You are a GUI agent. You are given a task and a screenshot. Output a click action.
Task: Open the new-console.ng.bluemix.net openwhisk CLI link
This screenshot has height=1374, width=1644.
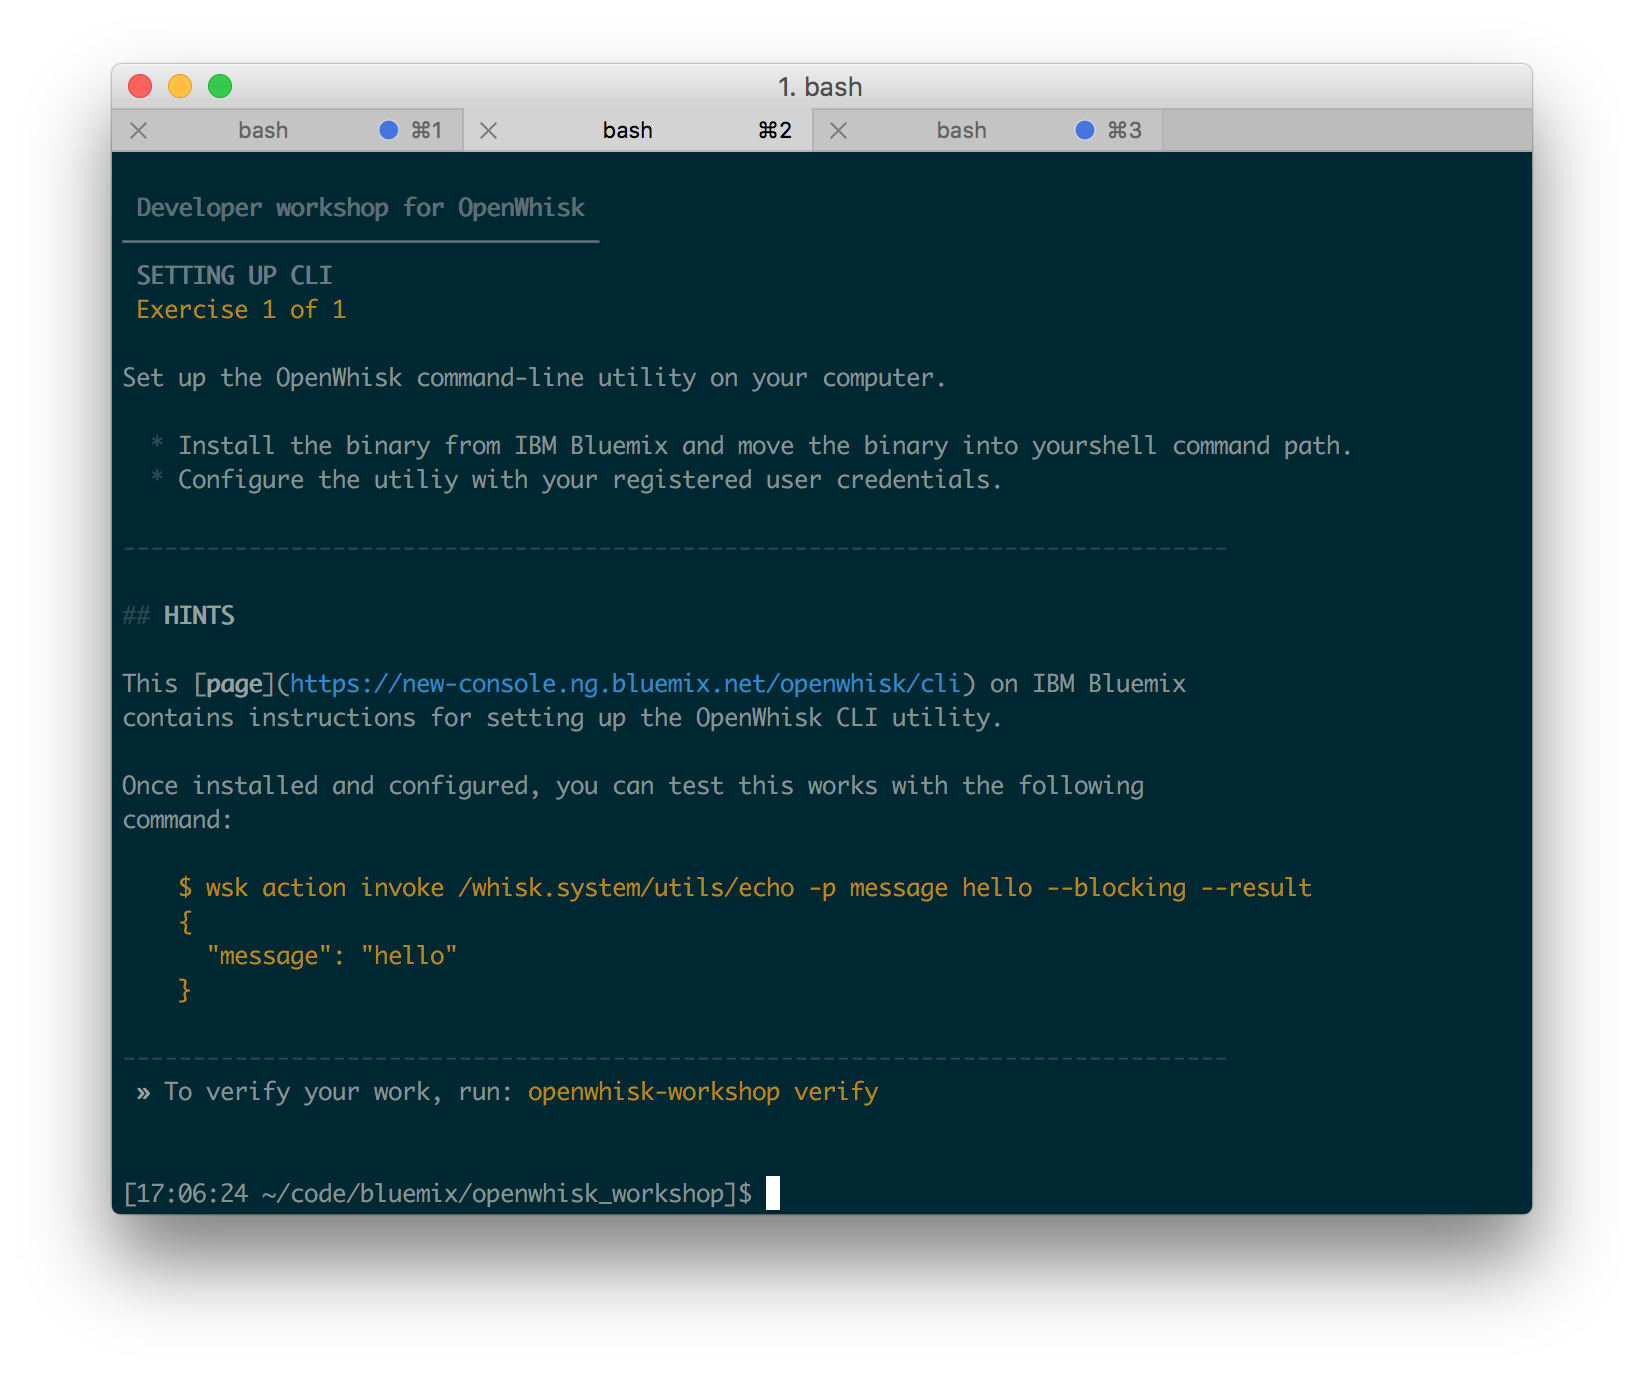pyautogui.click(x=624, y=684)
